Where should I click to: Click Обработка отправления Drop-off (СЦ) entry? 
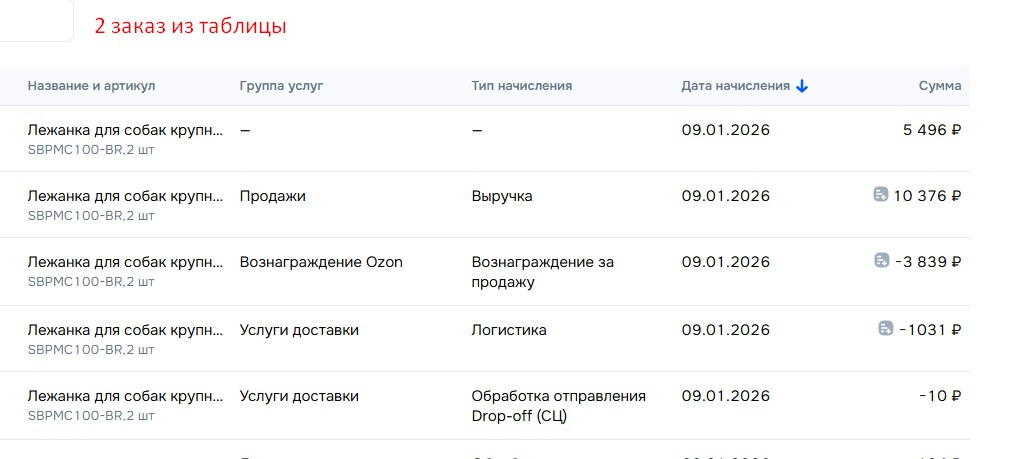[558, 405]
